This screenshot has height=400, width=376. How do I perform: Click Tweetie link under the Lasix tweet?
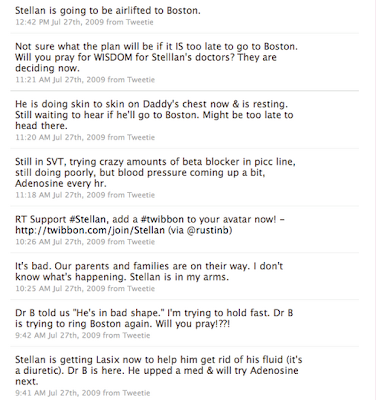[136, 393]
